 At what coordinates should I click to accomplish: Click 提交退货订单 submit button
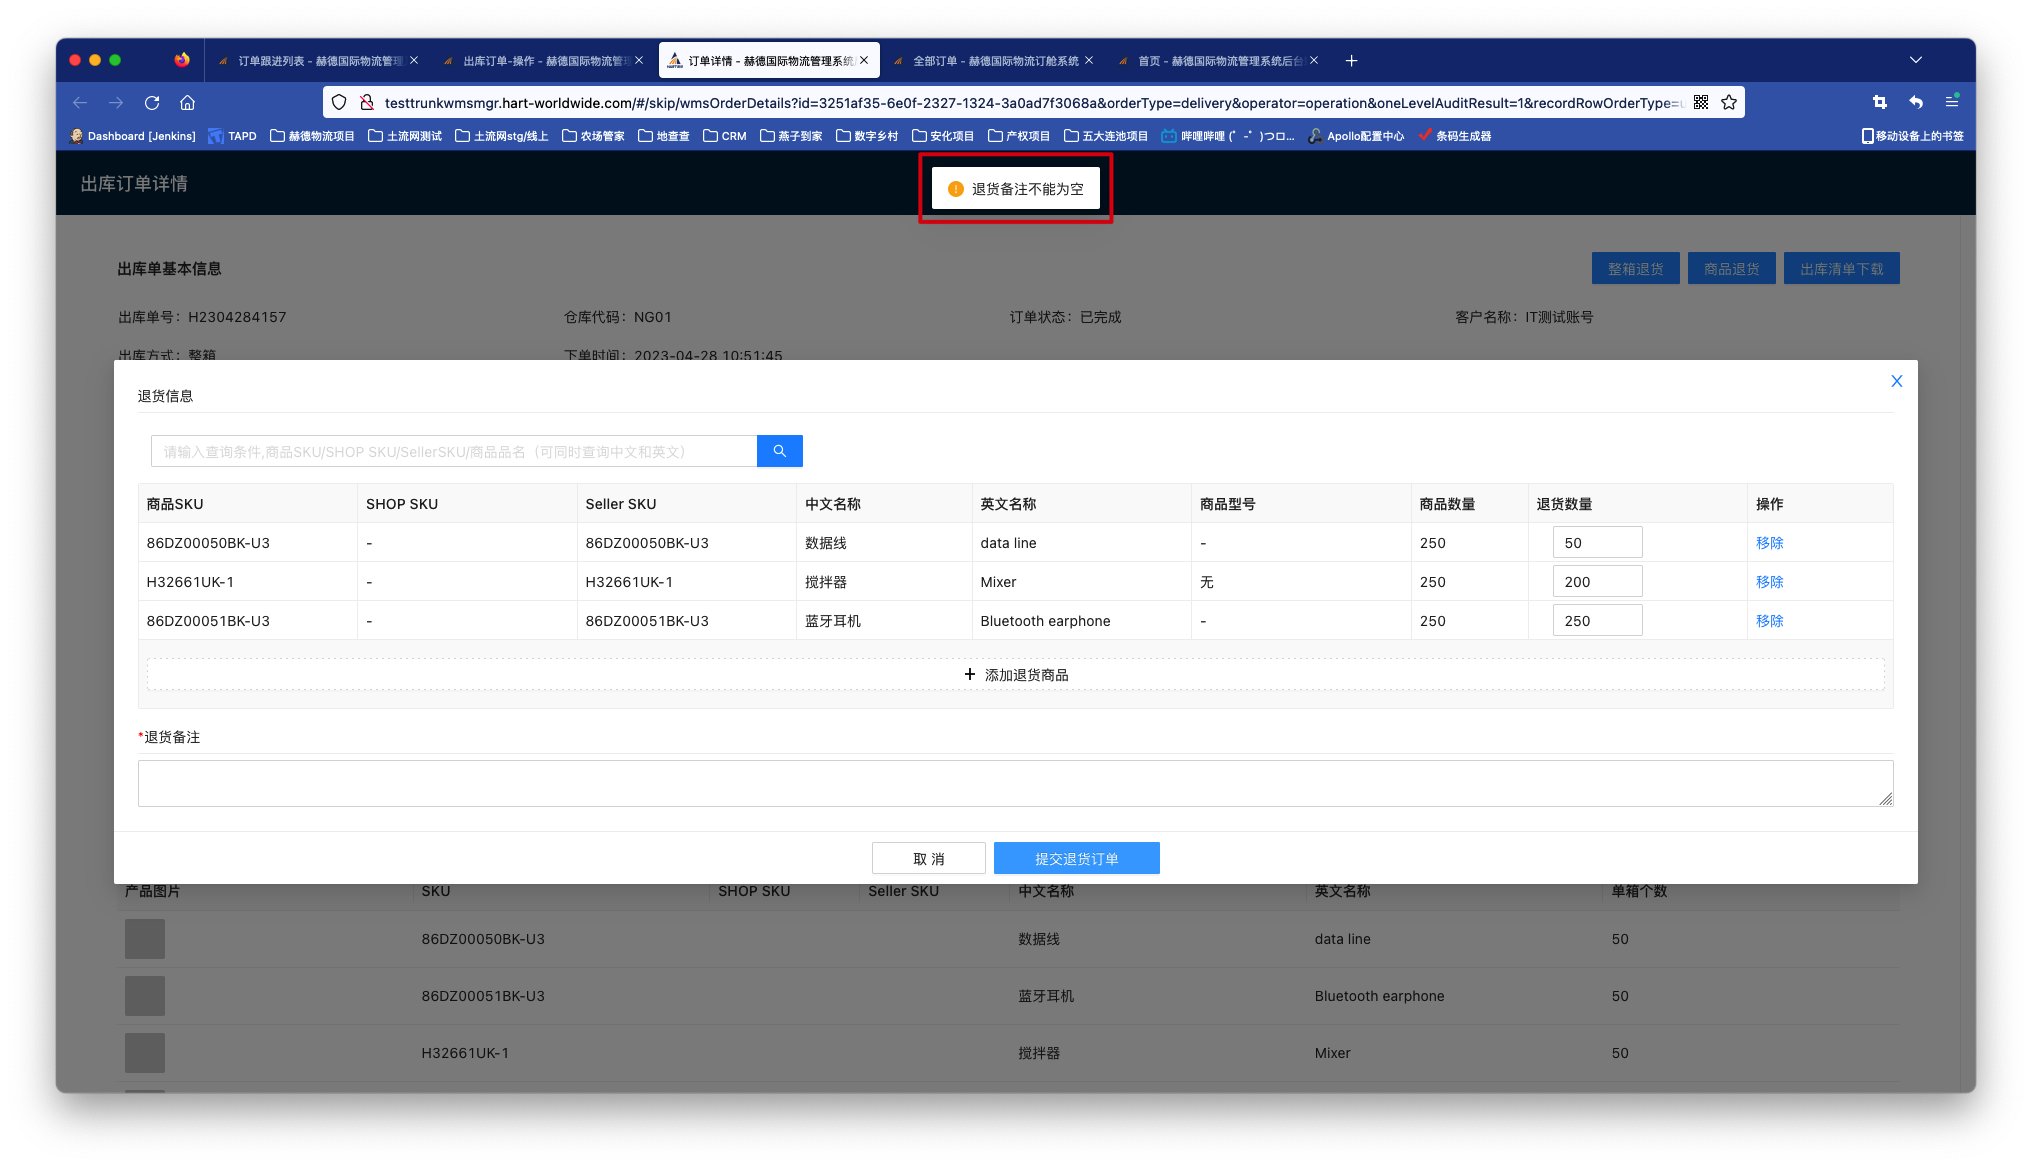click(x=1076, y=858)
